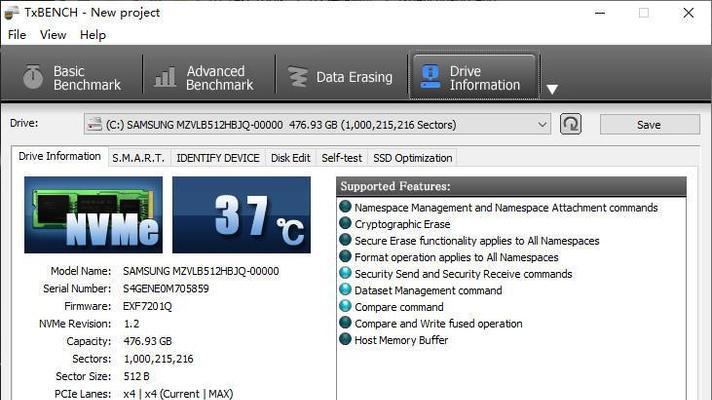
Task: Open the File menu
Action: click(x=17, y=35)
